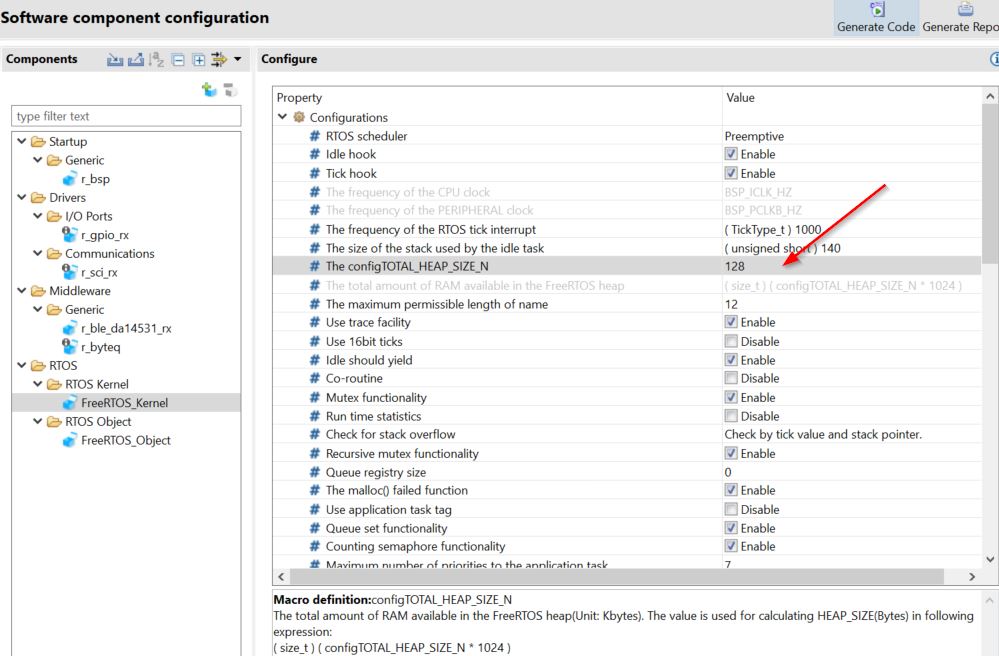Toggle the malloc() failed function checkbox
Screen dimensions: 999x656
click(x=731, y=490)
